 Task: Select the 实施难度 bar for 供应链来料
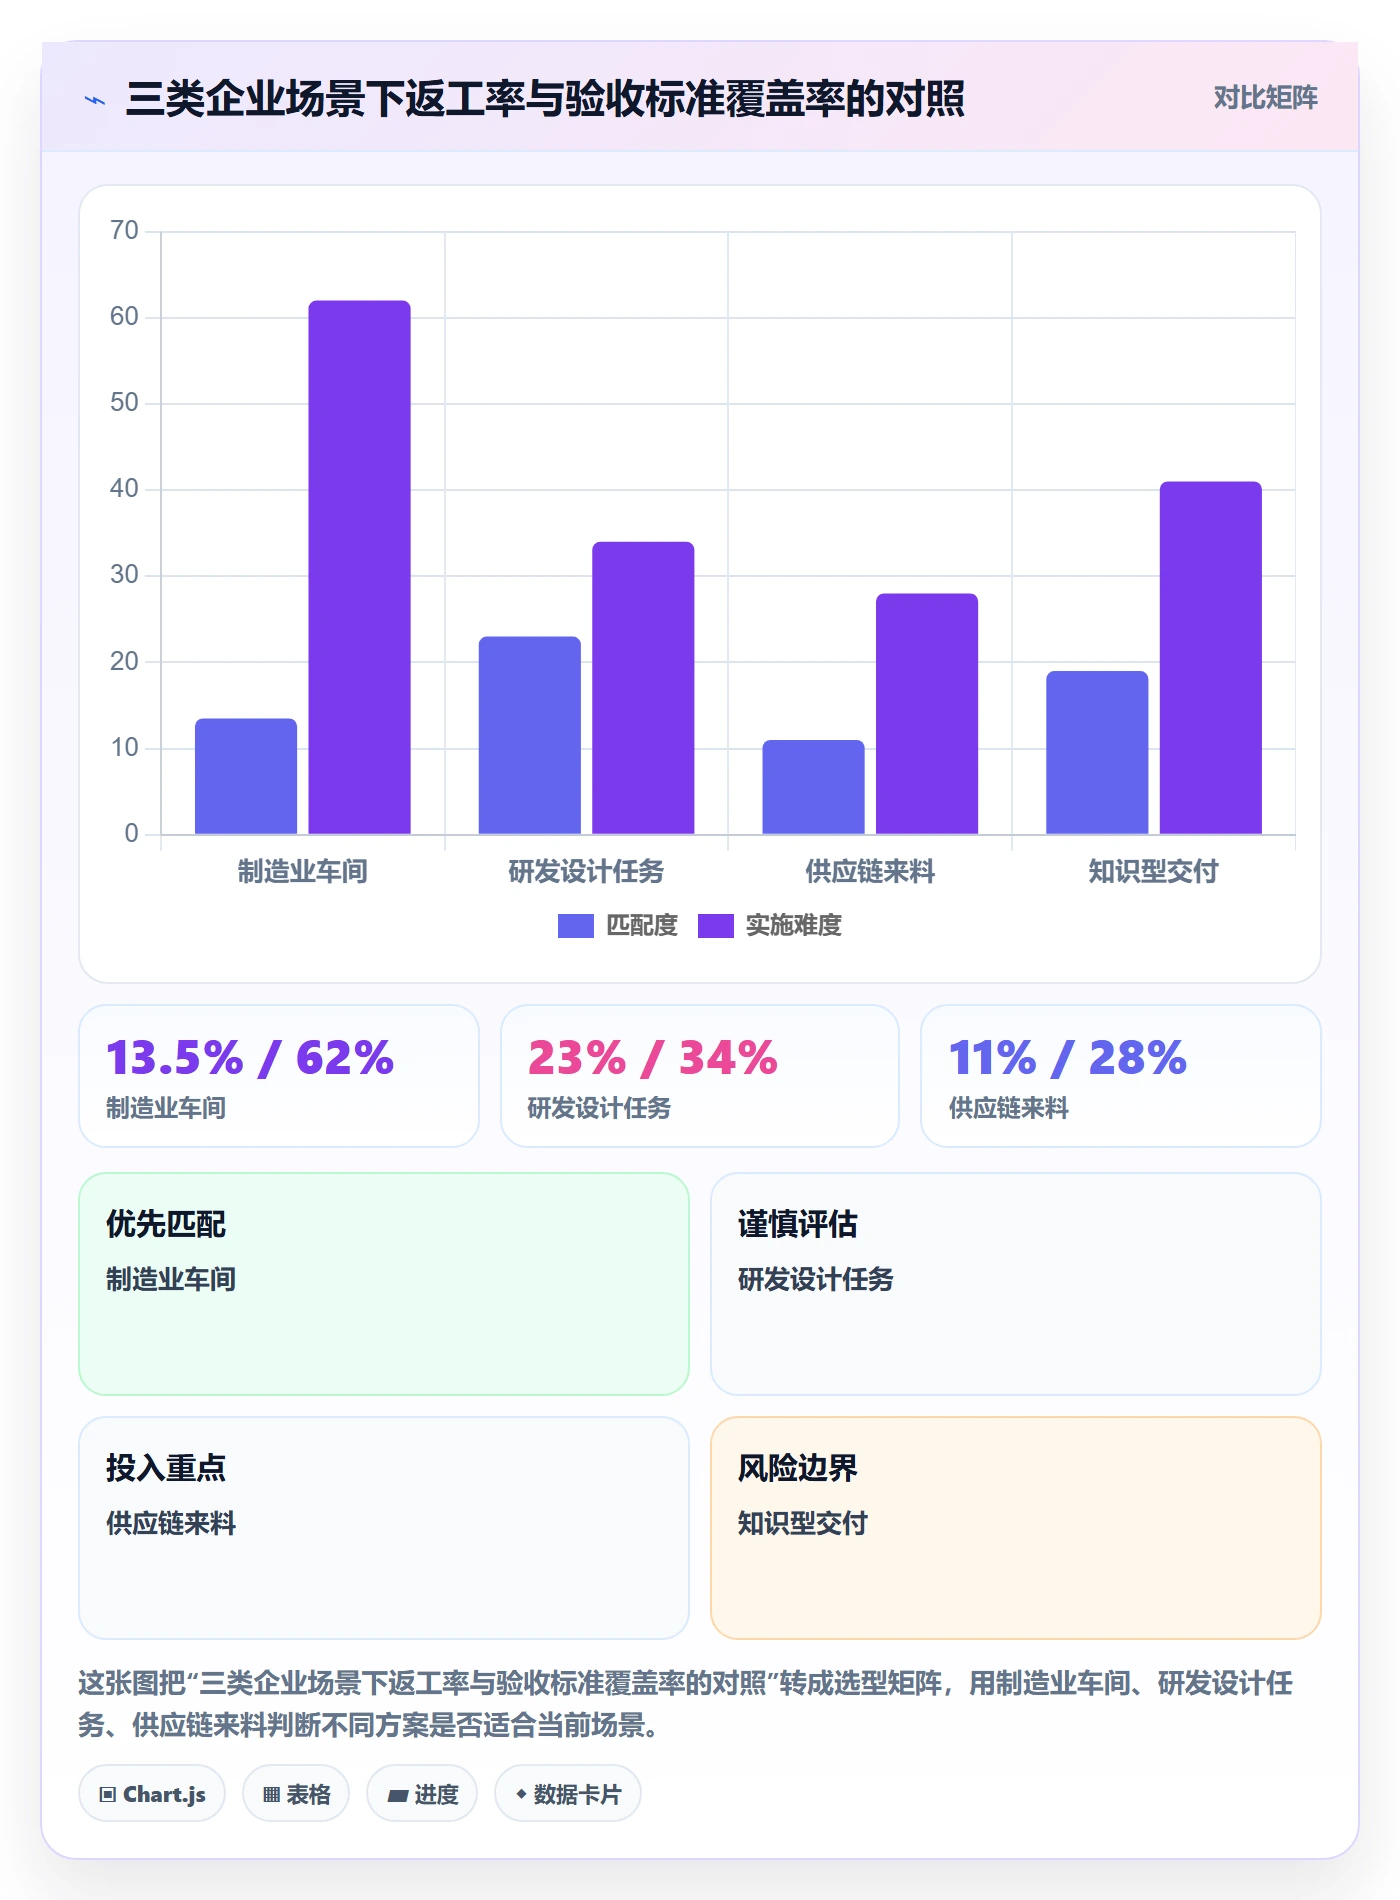927,714
